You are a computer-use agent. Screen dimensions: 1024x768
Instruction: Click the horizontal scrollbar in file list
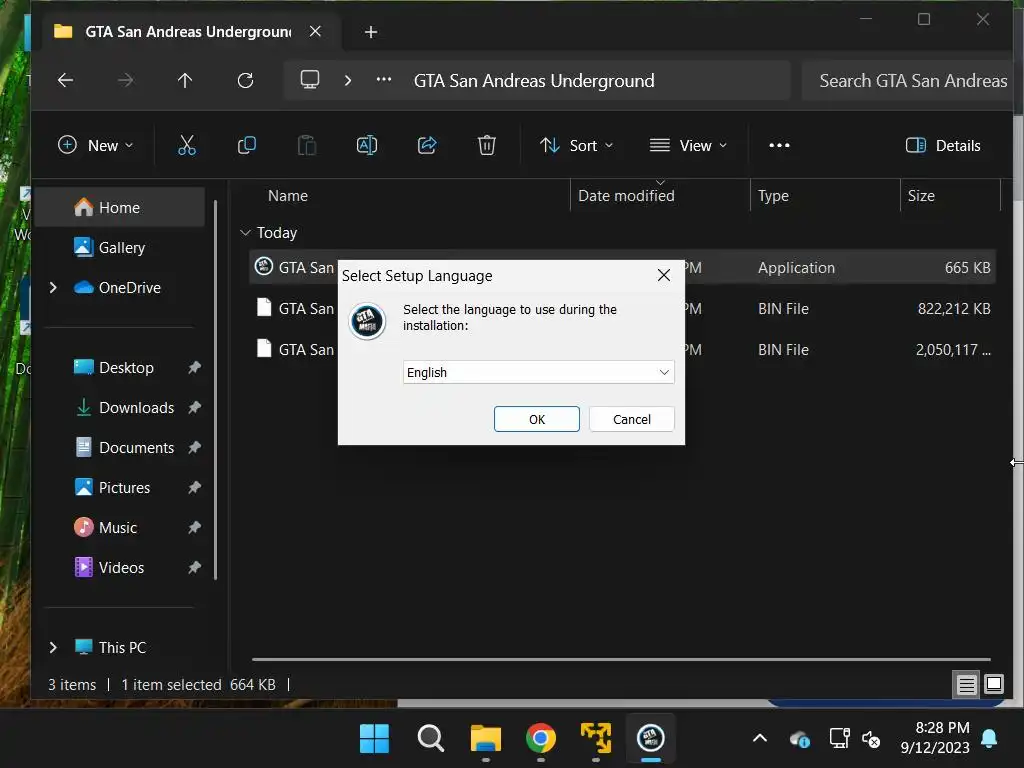621,660
